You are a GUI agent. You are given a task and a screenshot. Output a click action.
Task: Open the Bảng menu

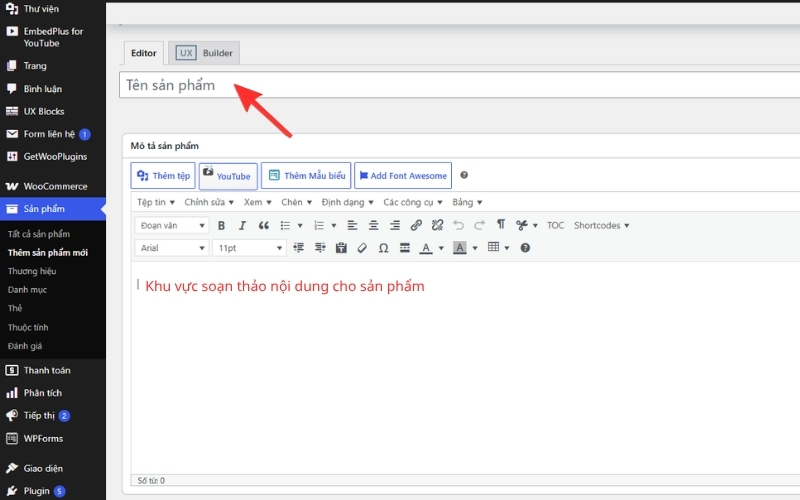(x=467, y=203)
